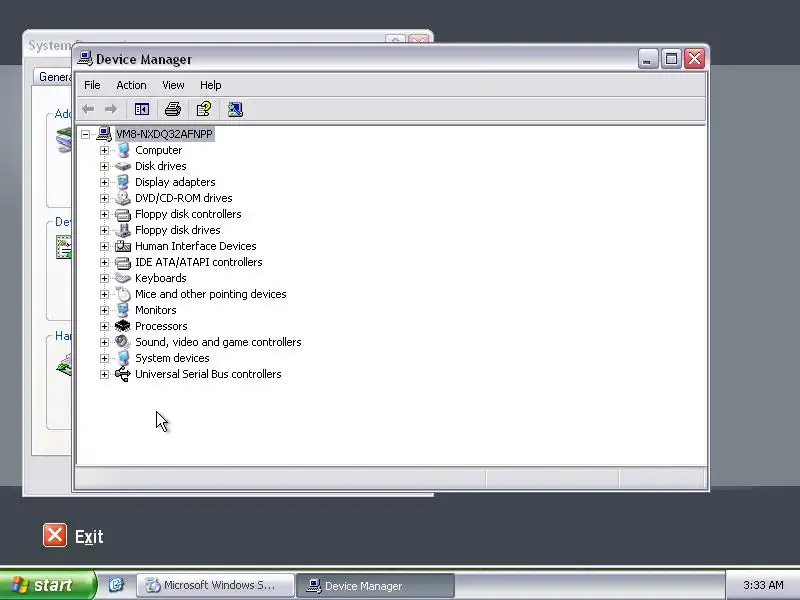Click the 3:33 AM system clock

[x=763, y=585]
